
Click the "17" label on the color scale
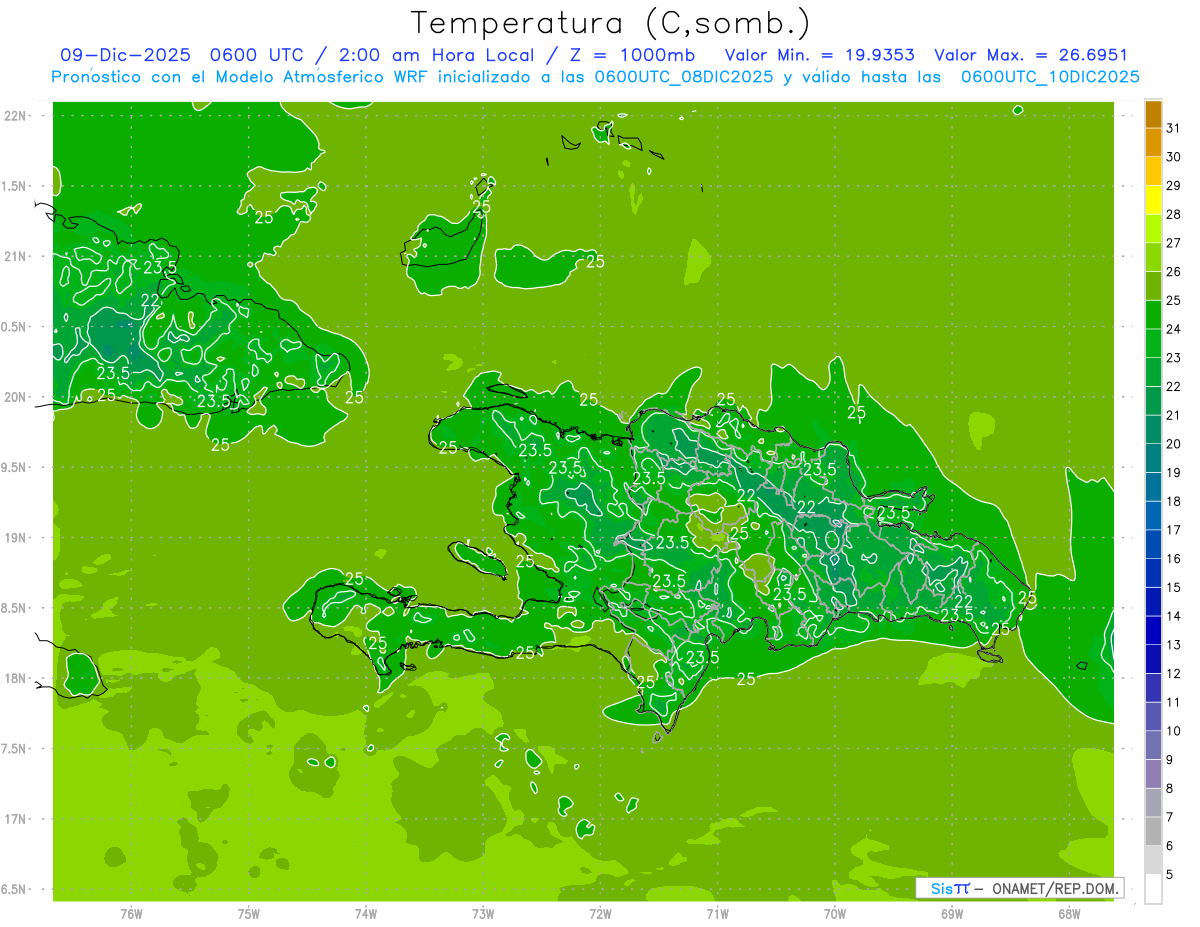pos(1173,529)
